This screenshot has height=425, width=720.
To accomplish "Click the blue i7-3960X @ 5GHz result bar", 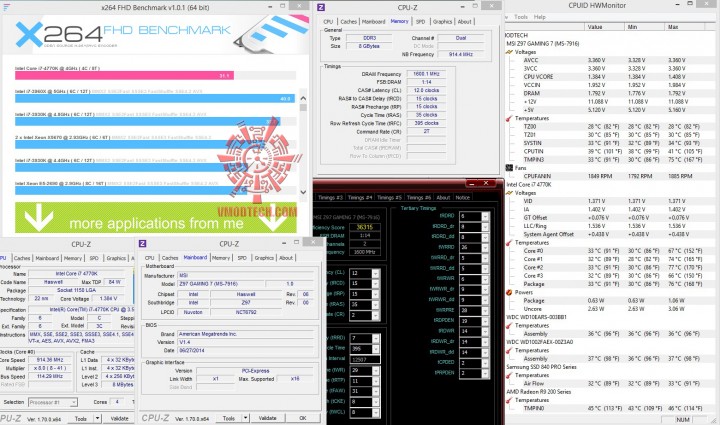I will pyautogui.click(x=155, y=98).
